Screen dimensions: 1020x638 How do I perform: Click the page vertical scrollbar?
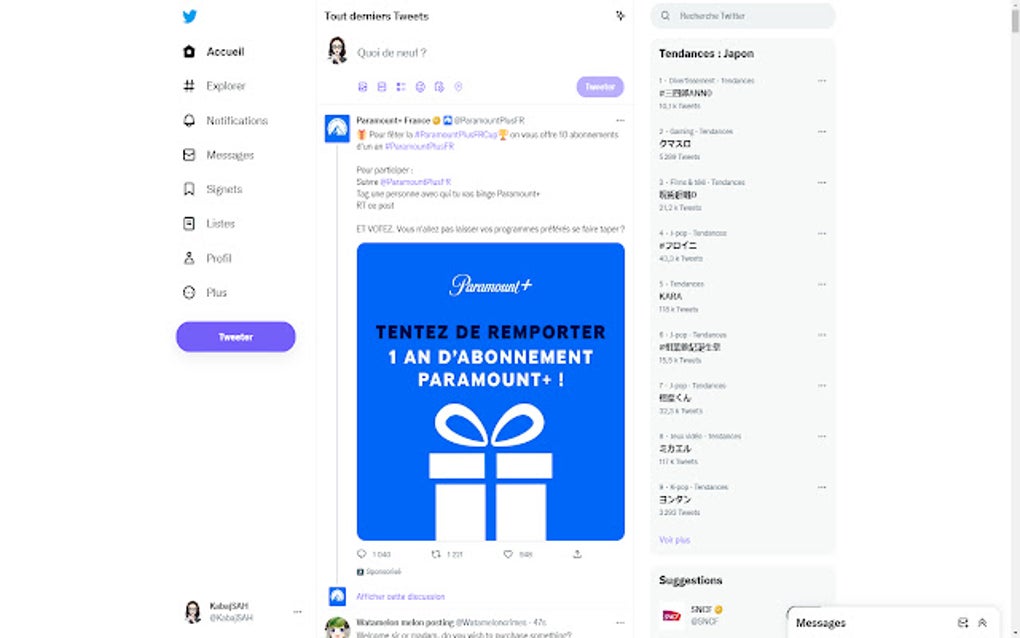coord(1015,319)
